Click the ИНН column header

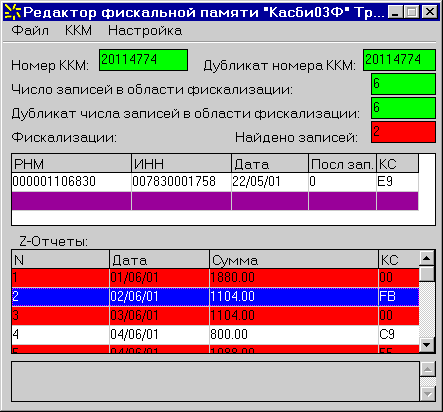(x=182, y=164)
